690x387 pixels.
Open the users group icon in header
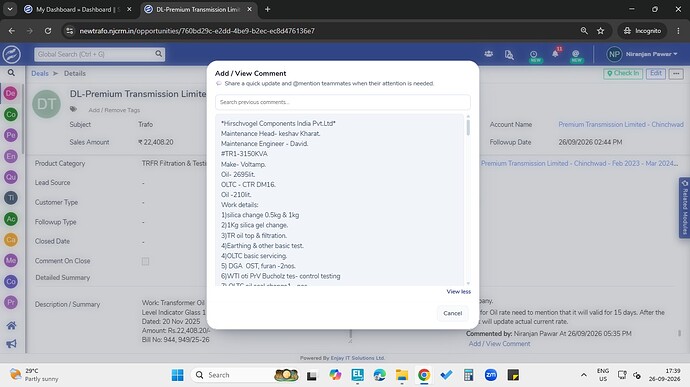(488, 54)
